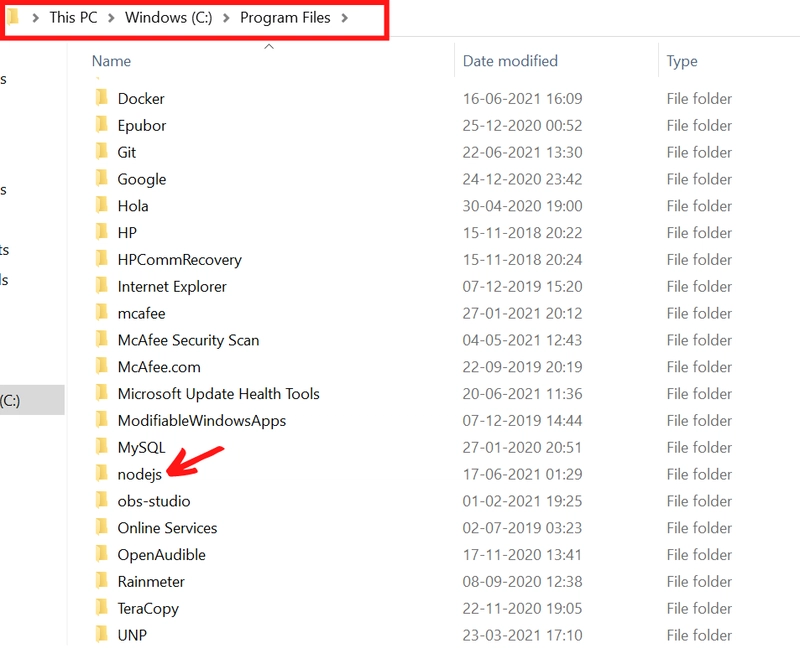Viewport: 800px width, 659px height.
Task: Select (C:) drive in navigation pane
Action: point(32,400)
